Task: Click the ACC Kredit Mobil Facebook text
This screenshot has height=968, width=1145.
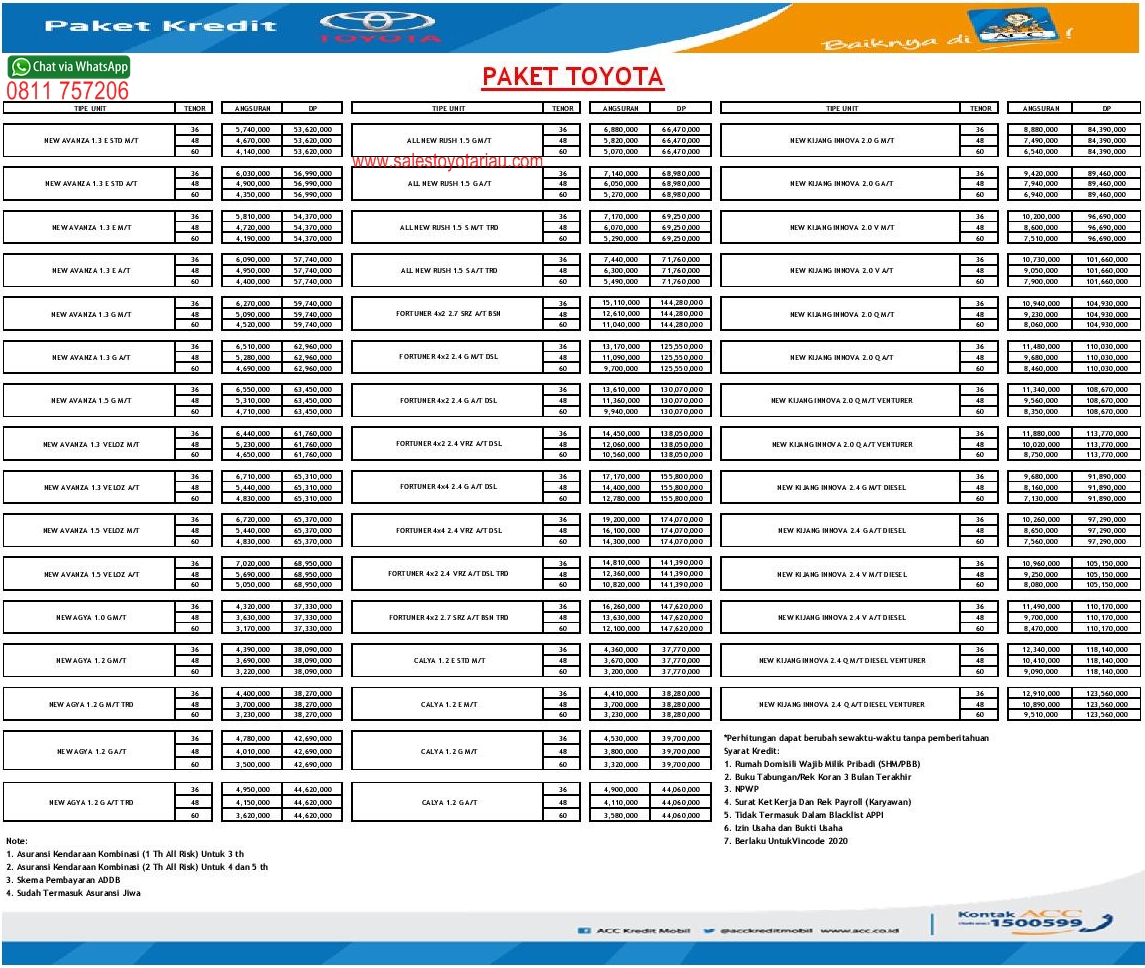Action: point(643,930)
